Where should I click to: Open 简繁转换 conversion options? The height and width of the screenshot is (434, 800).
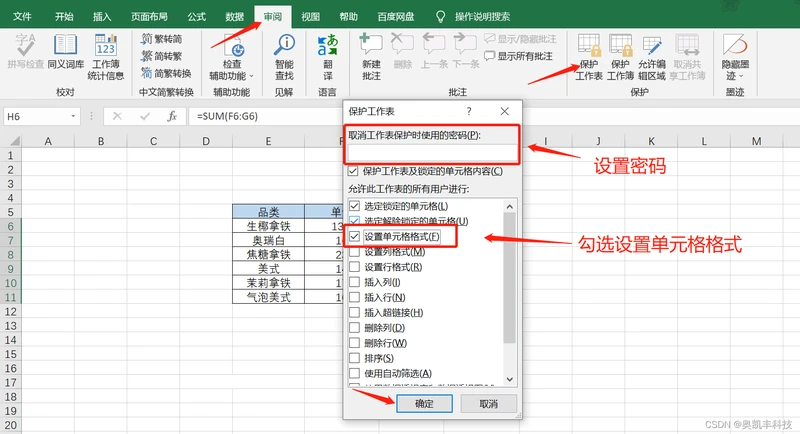click(166, 73)
